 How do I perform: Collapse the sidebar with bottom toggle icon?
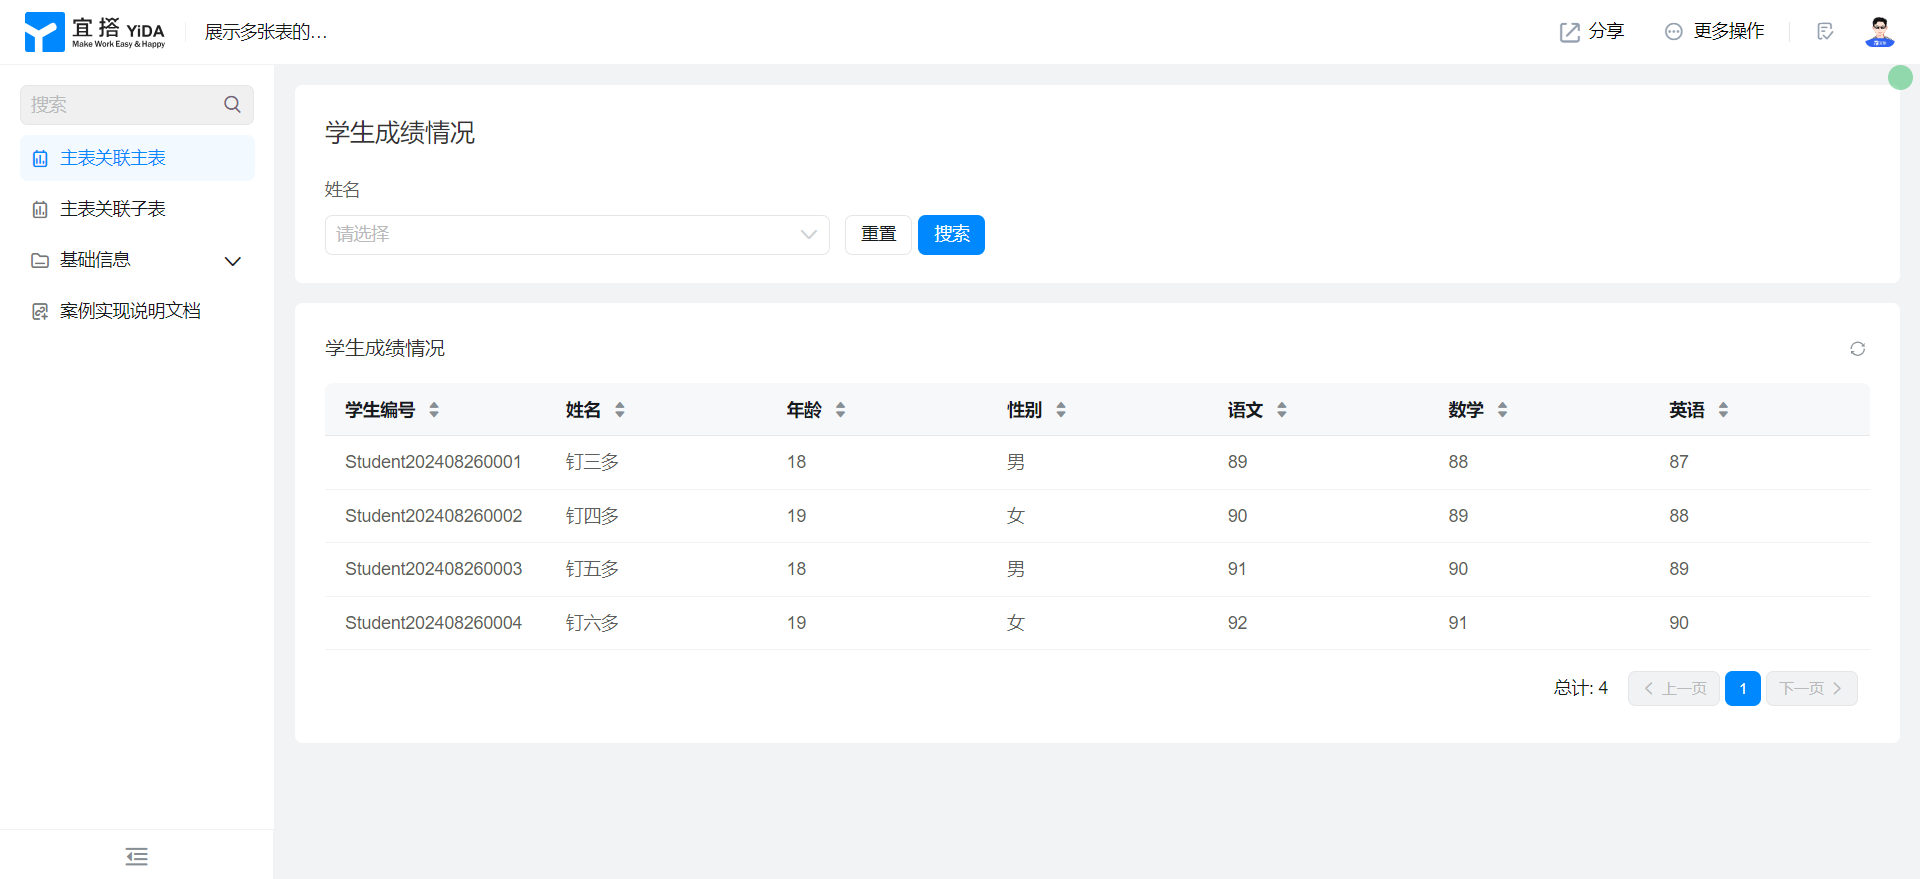point(137,856)
